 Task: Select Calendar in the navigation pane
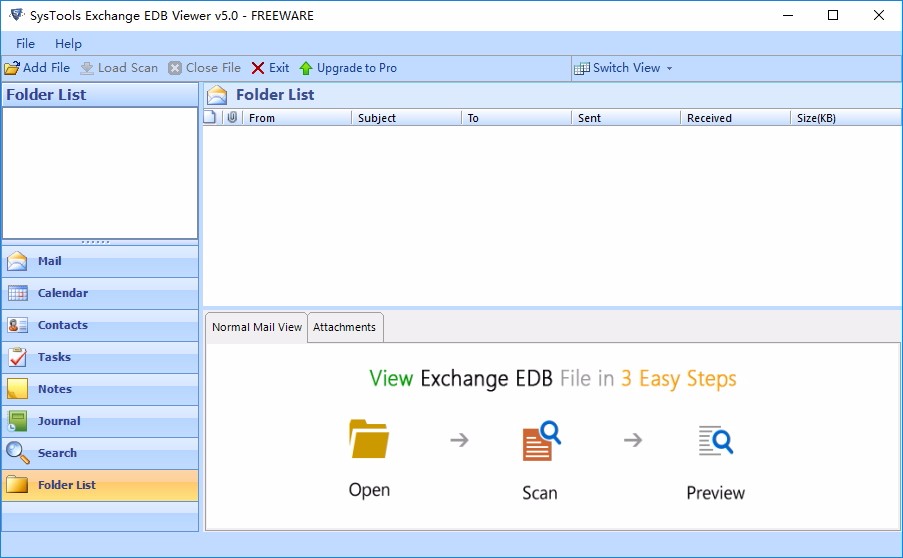coord(100,293)
